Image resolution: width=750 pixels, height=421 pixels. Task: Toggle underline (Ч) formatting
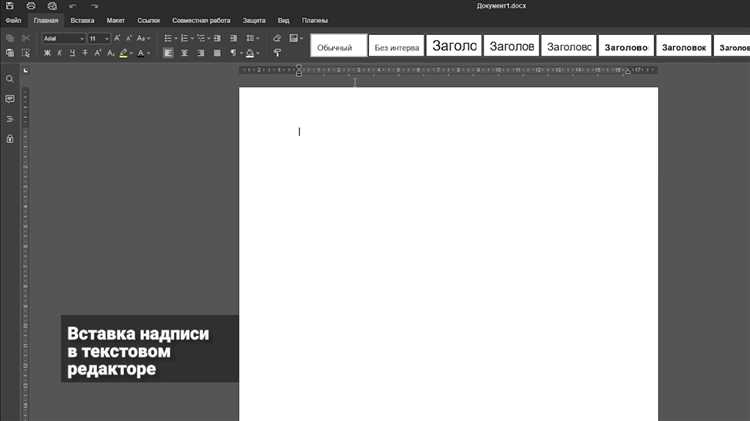72,53
